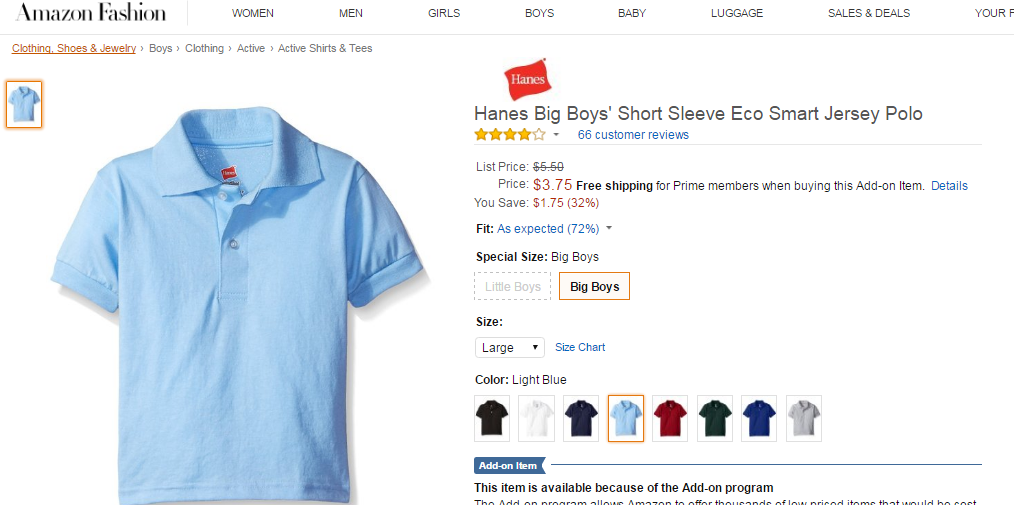This screenshot has height=505, width=1014.
Task: Expand the Fit As expected dropdown
Action: [608, 229]
